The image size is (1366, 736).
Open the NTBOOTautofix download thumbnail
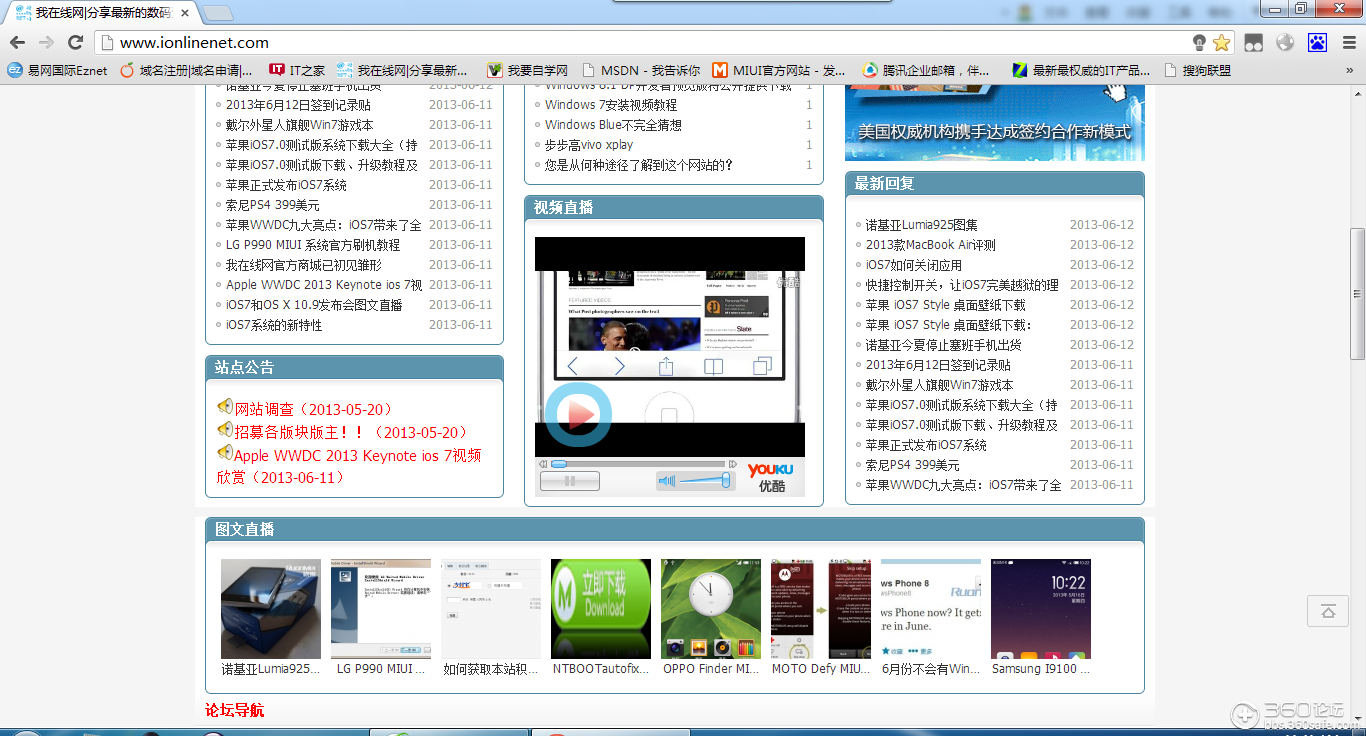[x=601, y=609]
